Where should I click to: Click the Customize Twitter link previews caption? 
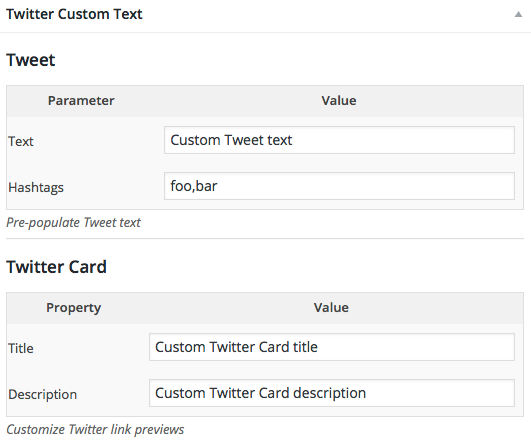tap(95, 429)
